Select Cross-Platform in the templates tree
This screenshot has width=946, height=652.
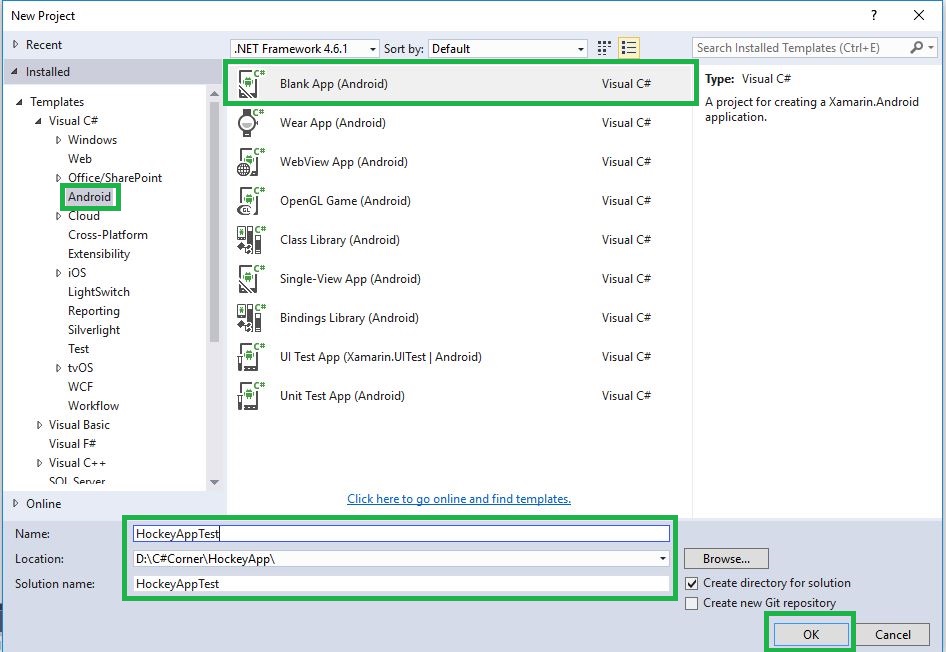[x=108, y=235]
